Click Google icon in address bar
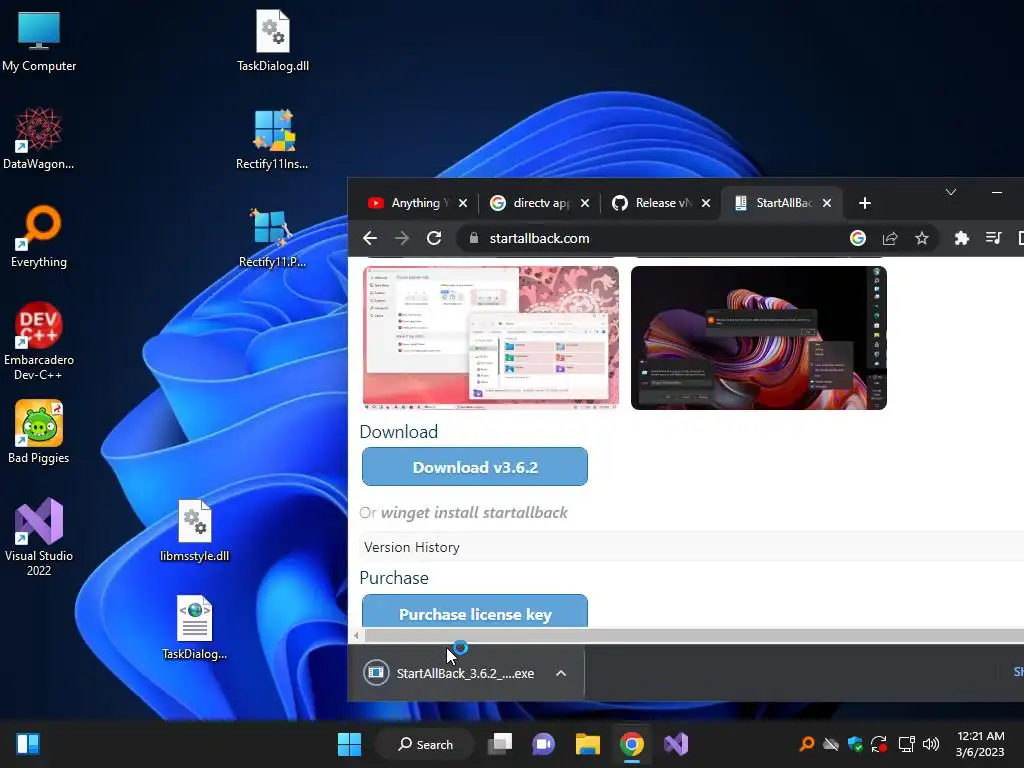 coord(857,238)
